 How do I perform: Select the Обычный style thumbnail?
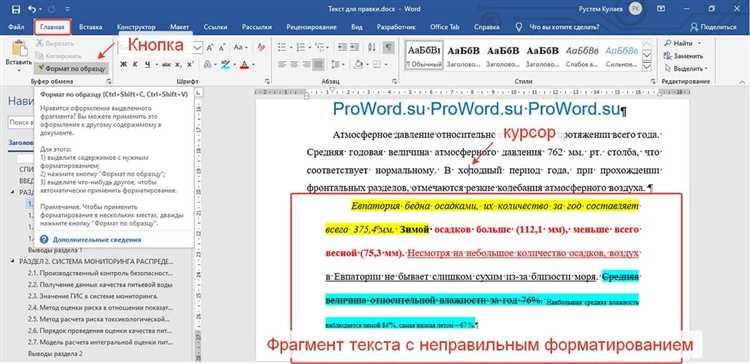coord(423,55)
